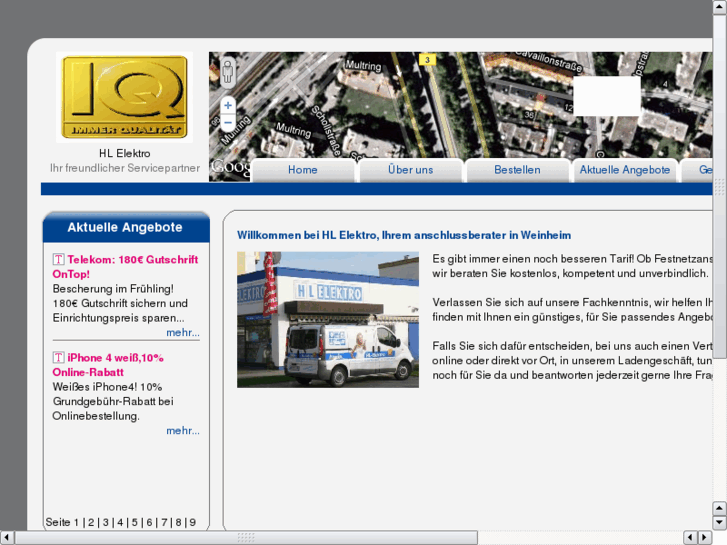
Task: Go to offers page 2
Action: (91, 523)
